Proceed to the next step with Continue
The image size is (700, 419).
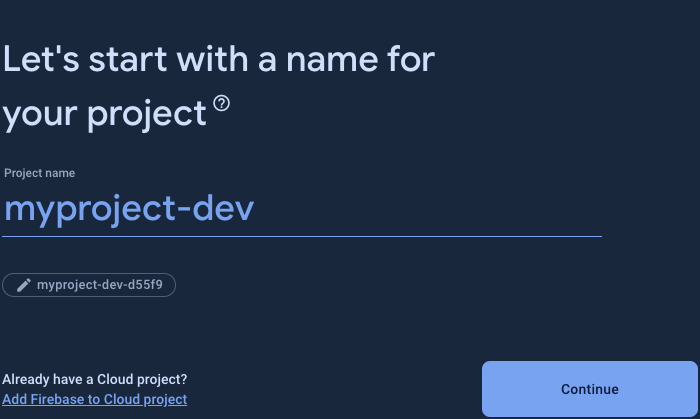589,389
